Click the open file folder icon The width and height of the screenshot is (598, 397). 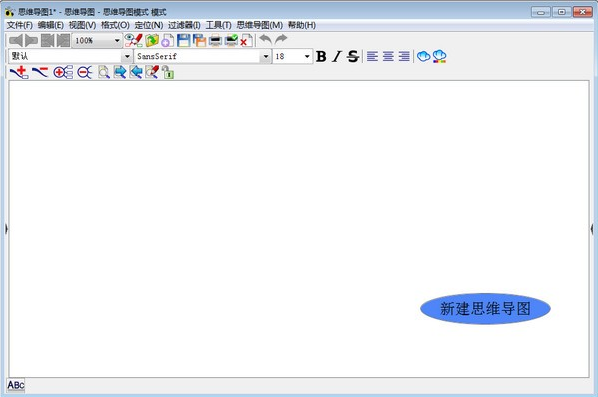pos(152,40)
